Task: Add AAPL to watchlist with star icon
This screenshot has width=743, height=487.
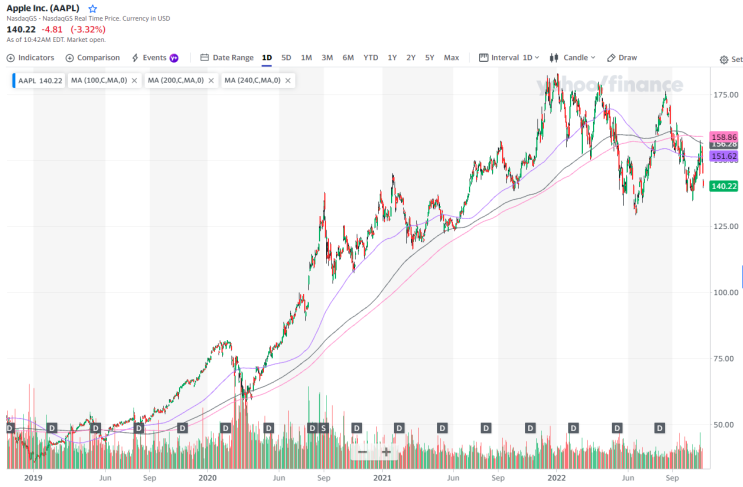Action: [93, 9]
